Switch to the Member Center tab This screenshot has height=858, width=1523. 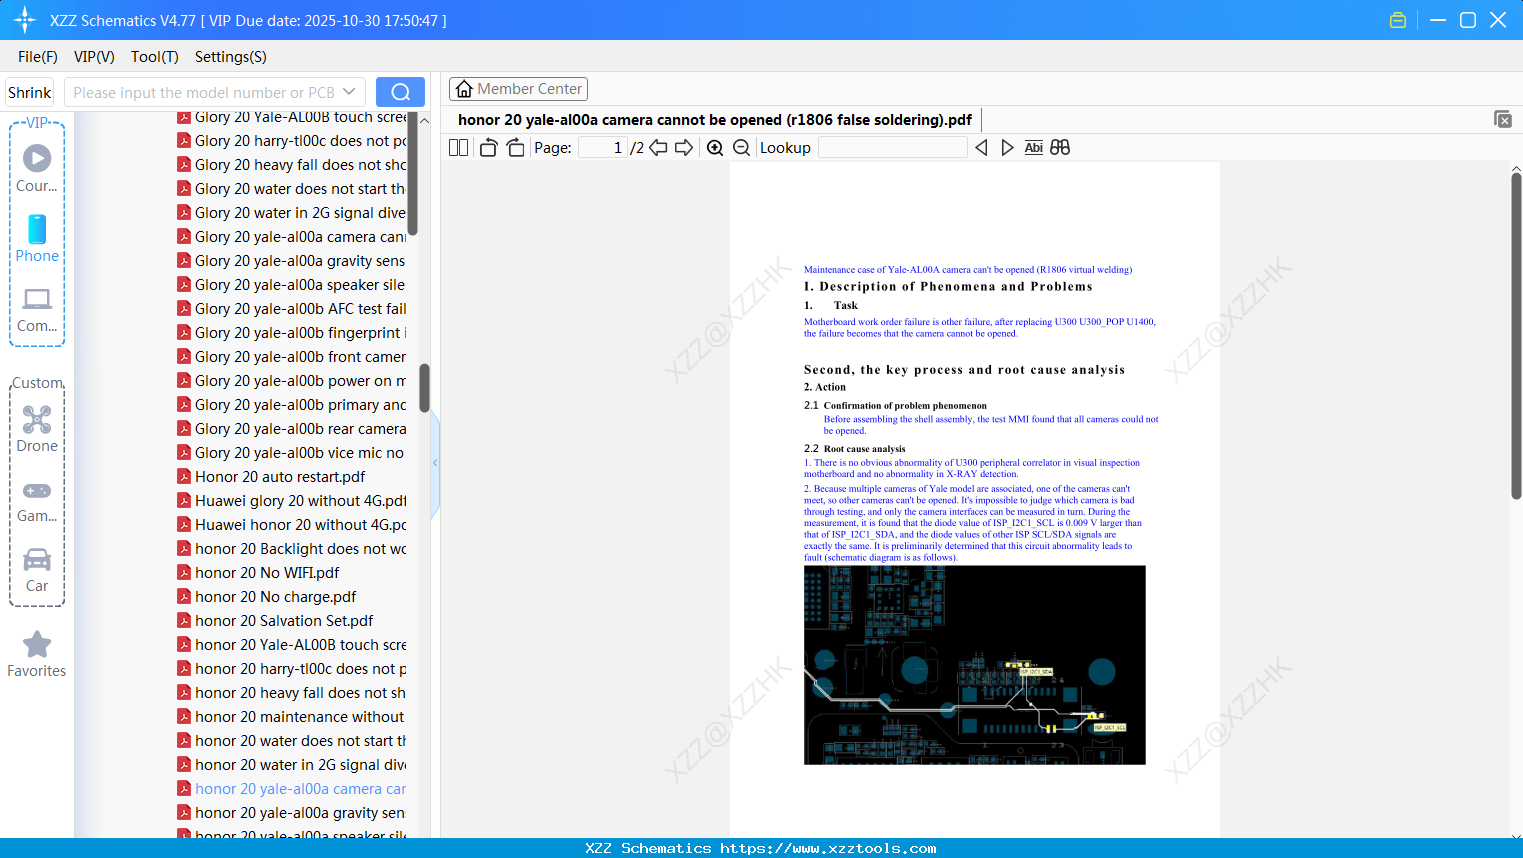pyautogui.click(x=518, y=89)
